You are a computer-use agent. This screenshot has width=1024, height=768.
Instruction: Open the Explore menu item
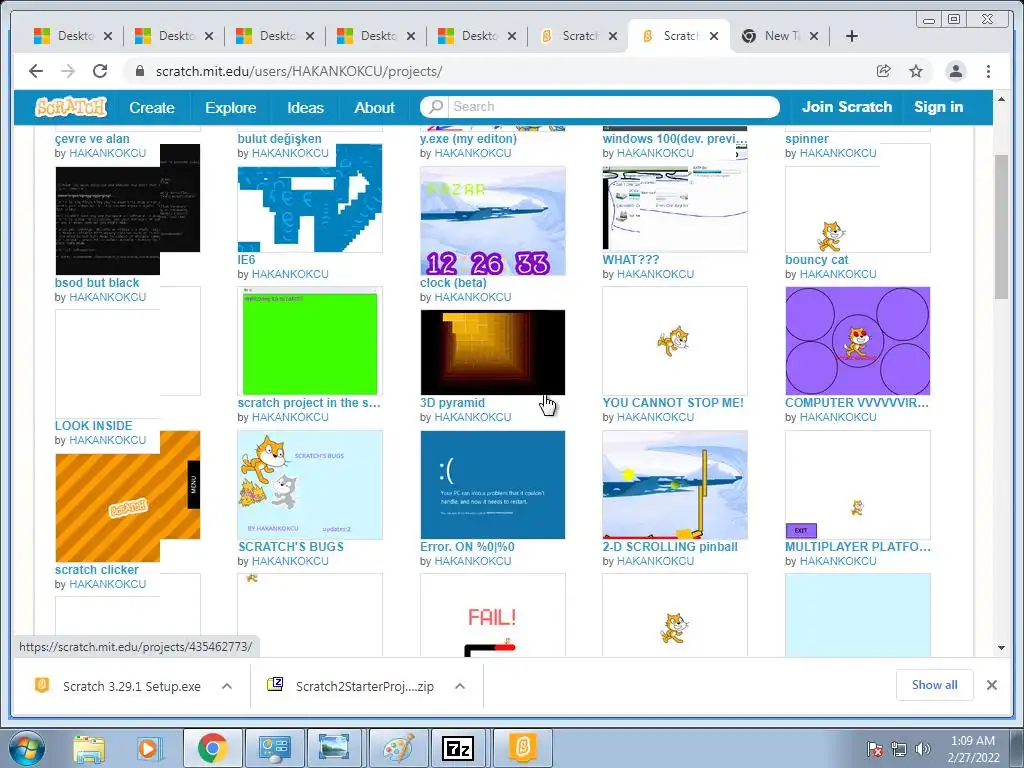coord(231,108)
